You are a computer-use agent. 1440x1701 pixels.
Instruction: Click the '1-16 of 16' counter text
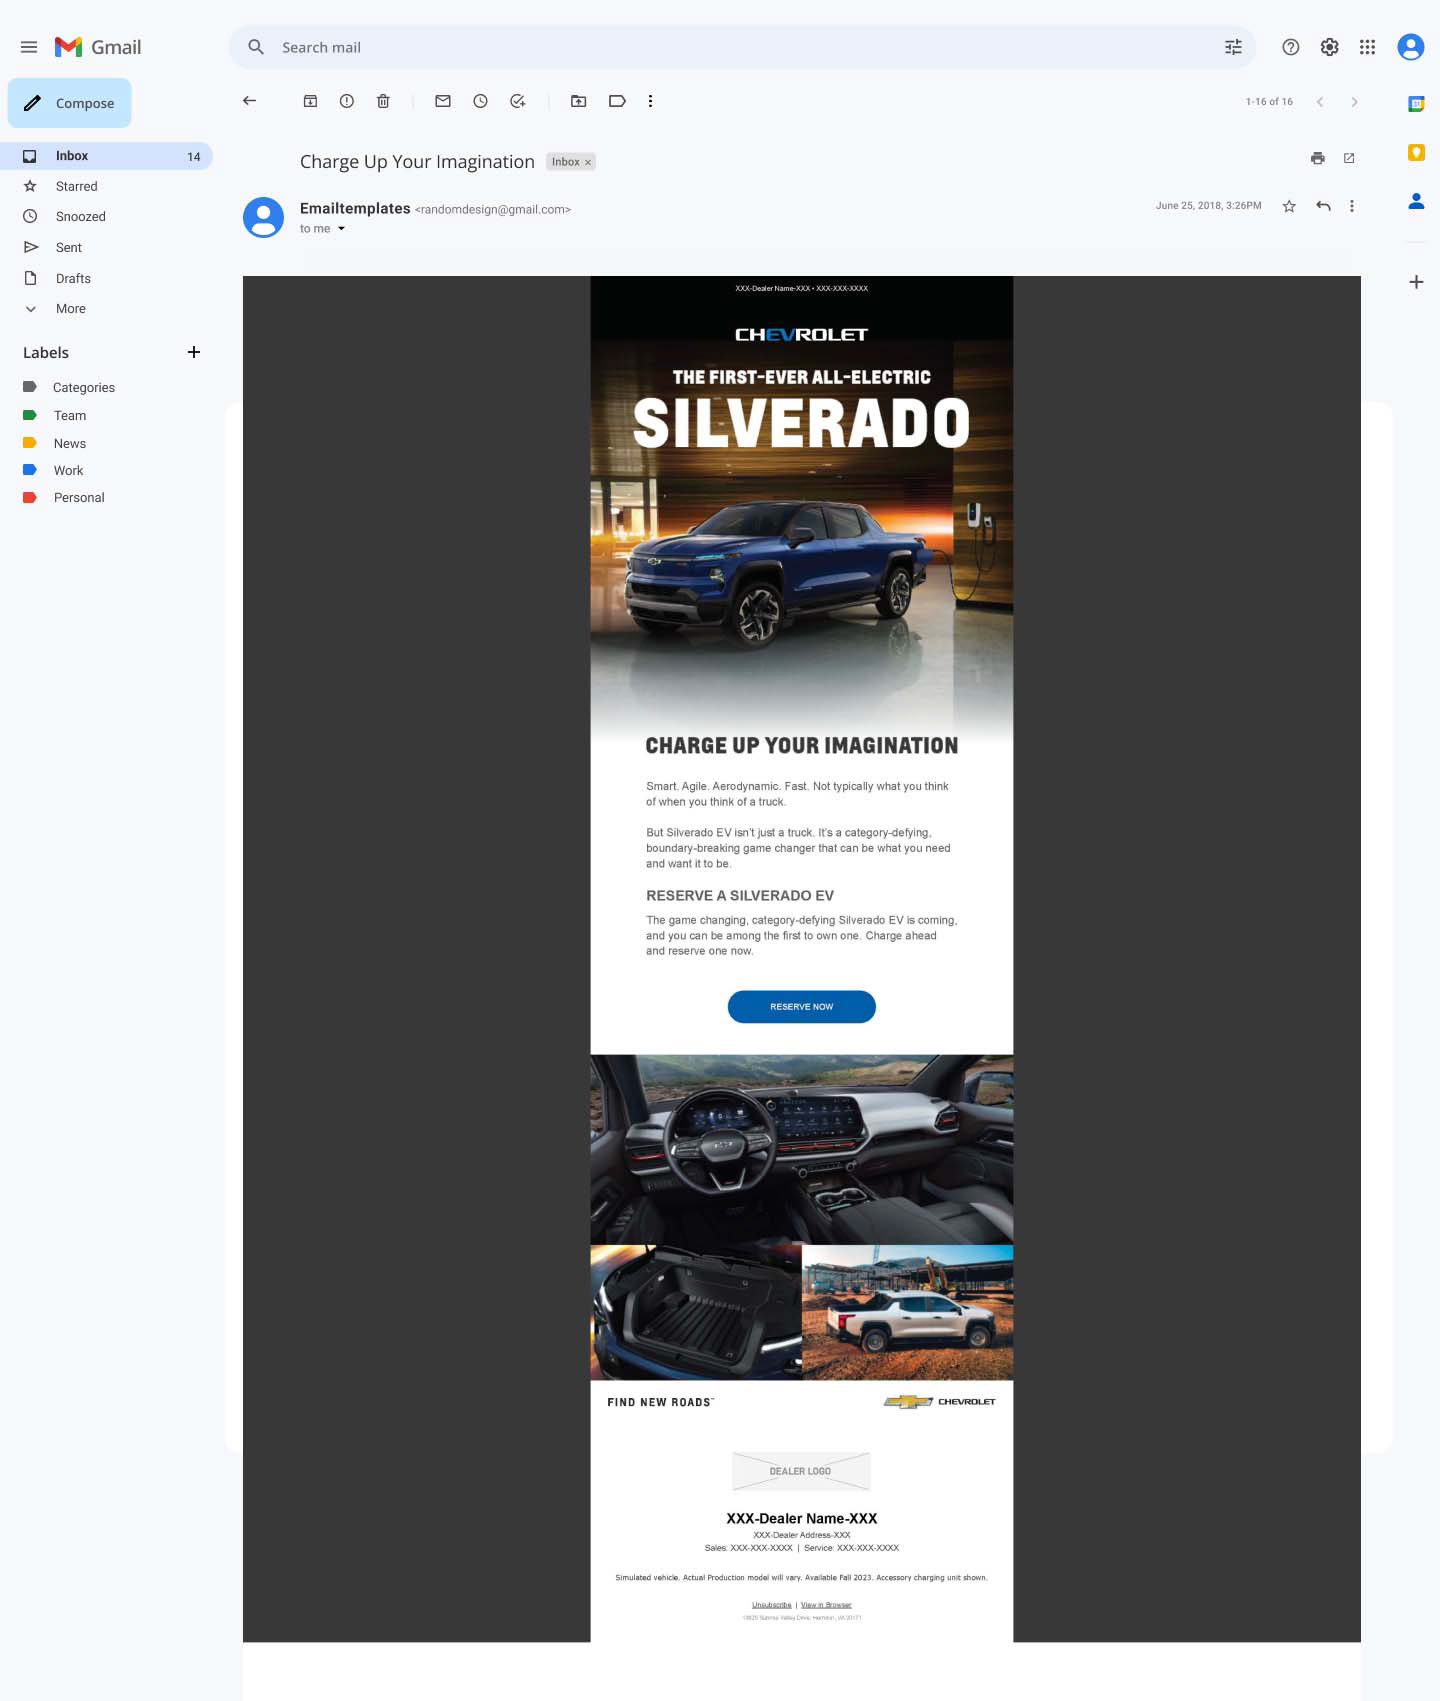(1269, 102)
